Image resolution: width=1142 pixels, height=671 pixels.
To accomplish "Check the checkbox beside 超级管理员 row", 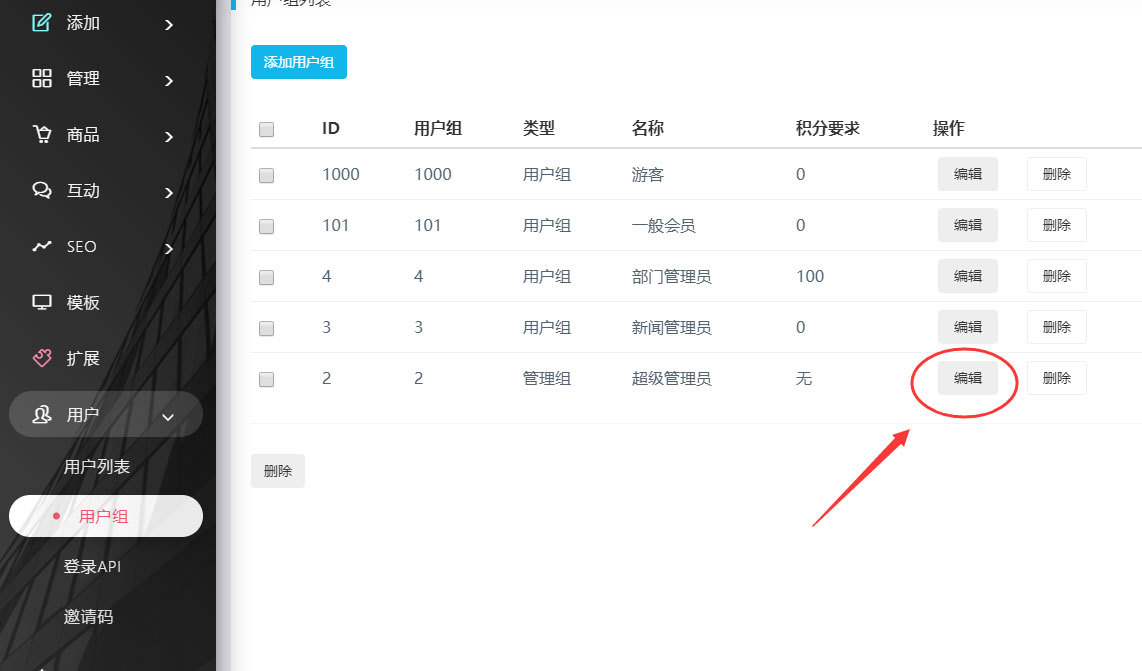I will pos(266,379).
